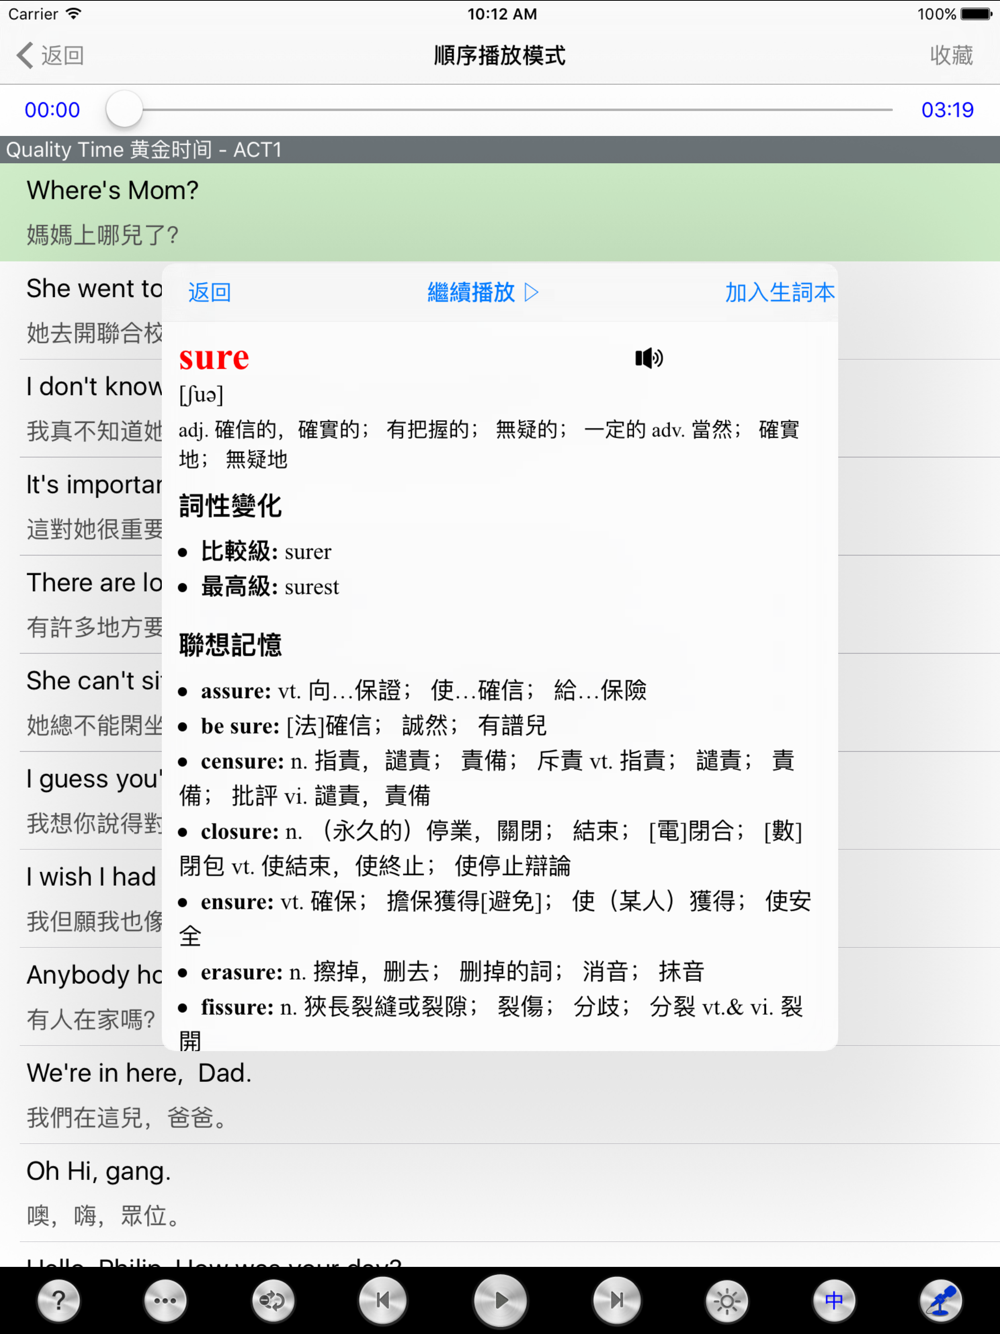The height and width of the screenshot is (1334, 1000).
Task: Open the more options ellipsis button
Action: tap(165, 1300)
